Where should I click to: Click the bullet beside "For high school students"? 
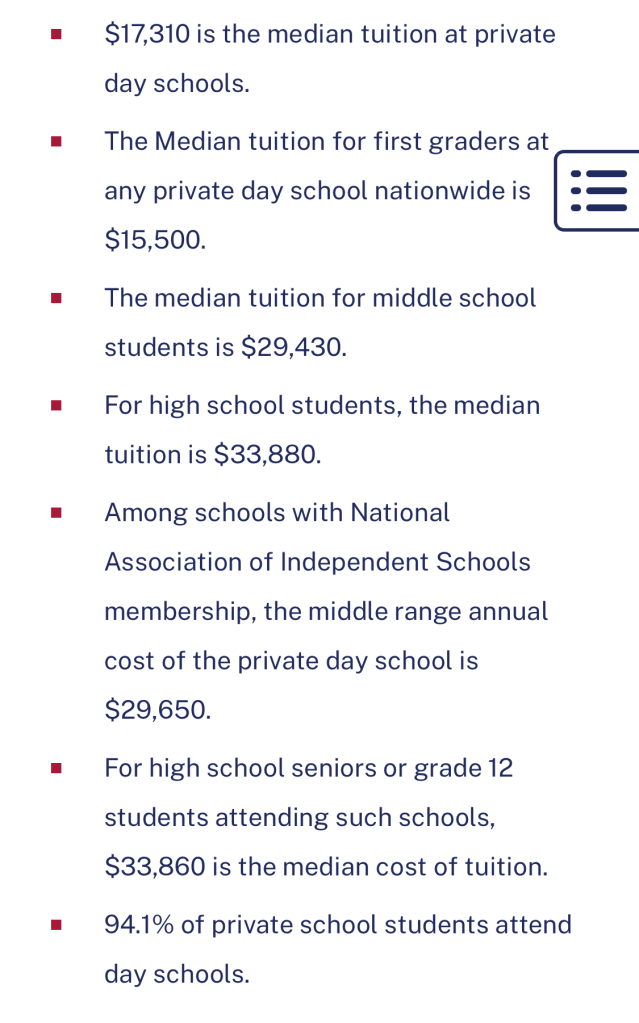[57, 406]
